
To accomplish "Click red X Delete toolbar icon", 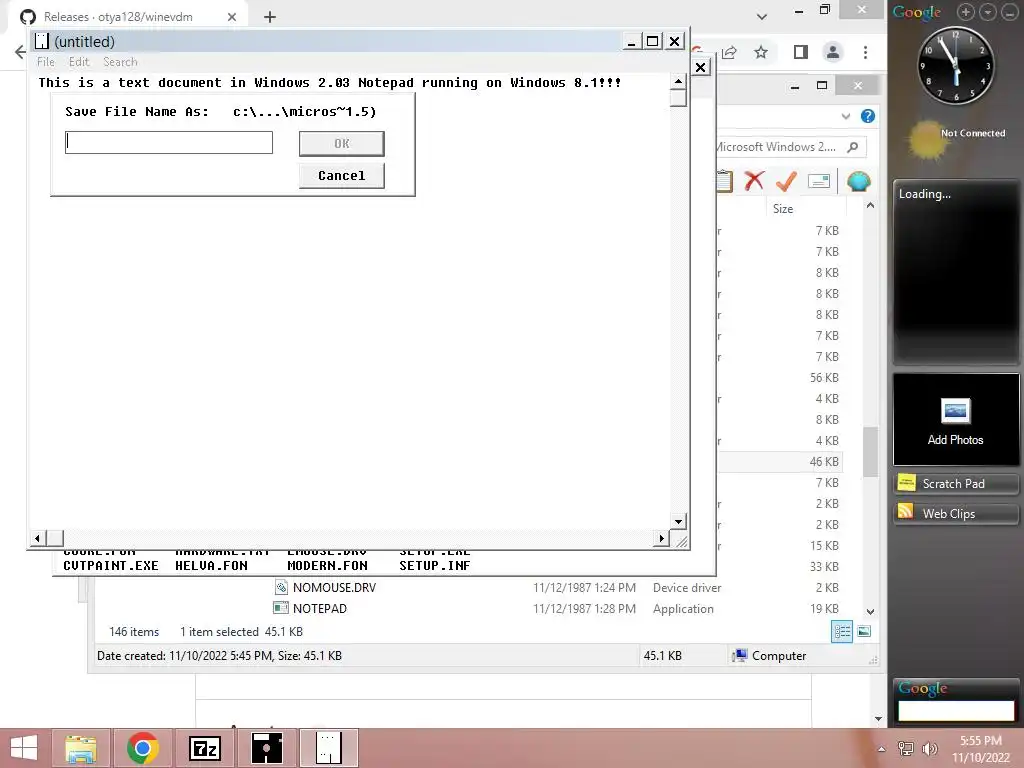I will point(754,181).
